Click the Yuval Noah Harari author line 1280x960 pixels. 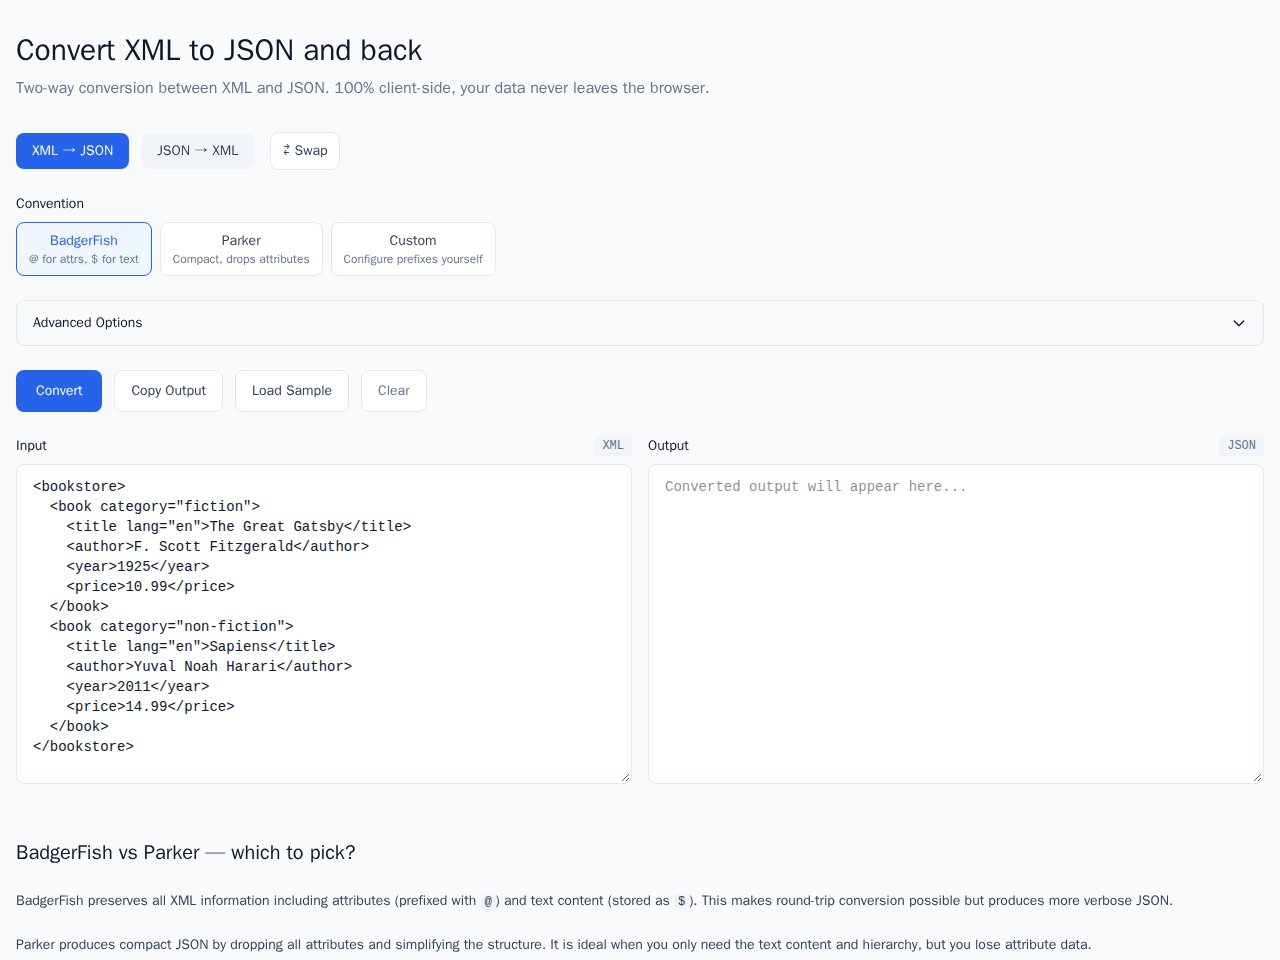tap(209, 666)
